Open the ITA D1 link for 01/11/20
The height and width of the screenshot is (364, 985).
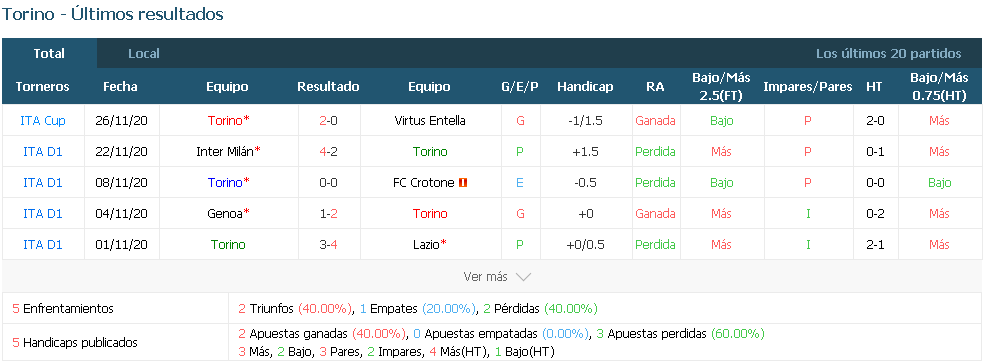[43, 244]
